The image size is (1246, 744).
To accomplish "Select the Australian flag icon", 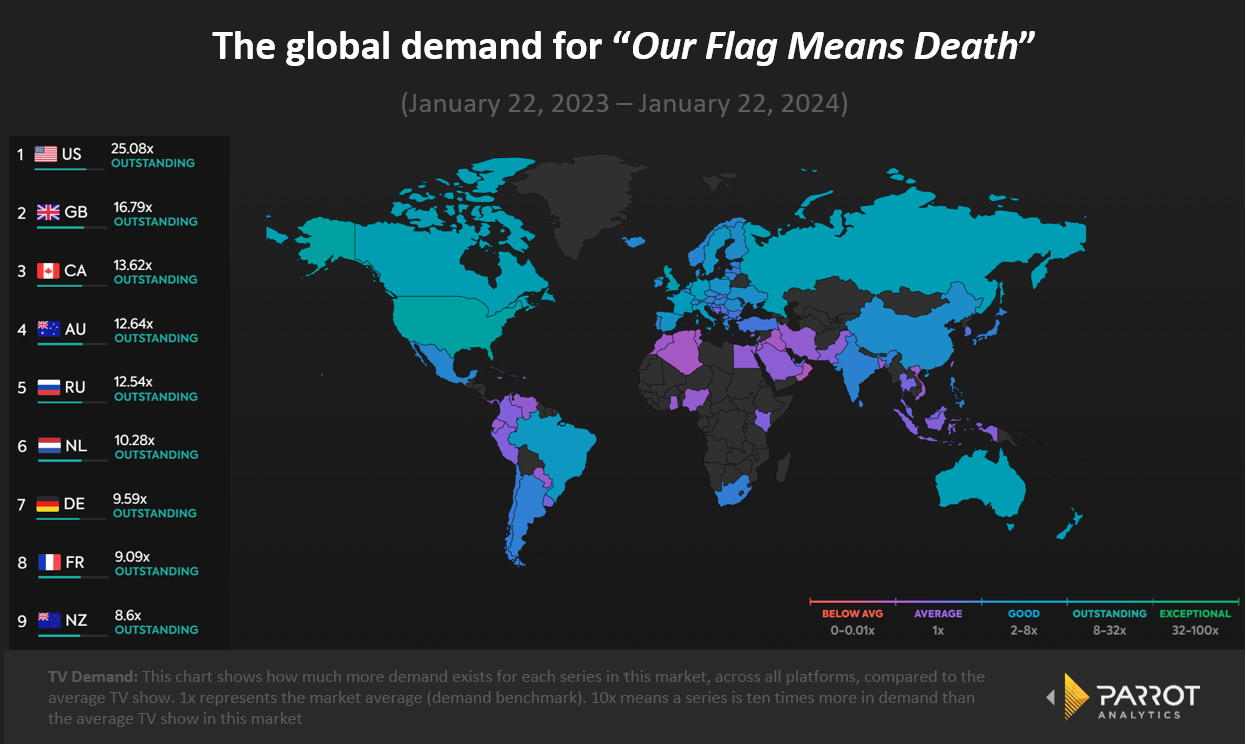I will point(49,329).
